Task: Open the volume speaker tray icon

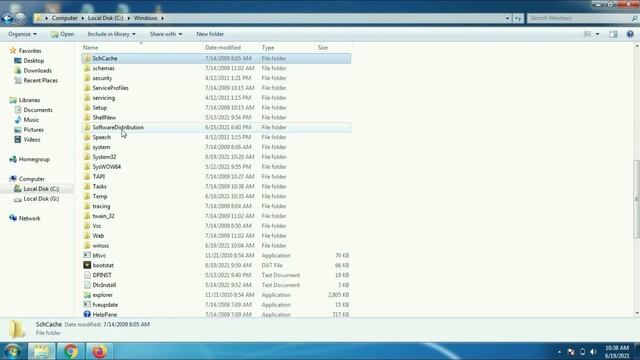Action: click(593, 352)
